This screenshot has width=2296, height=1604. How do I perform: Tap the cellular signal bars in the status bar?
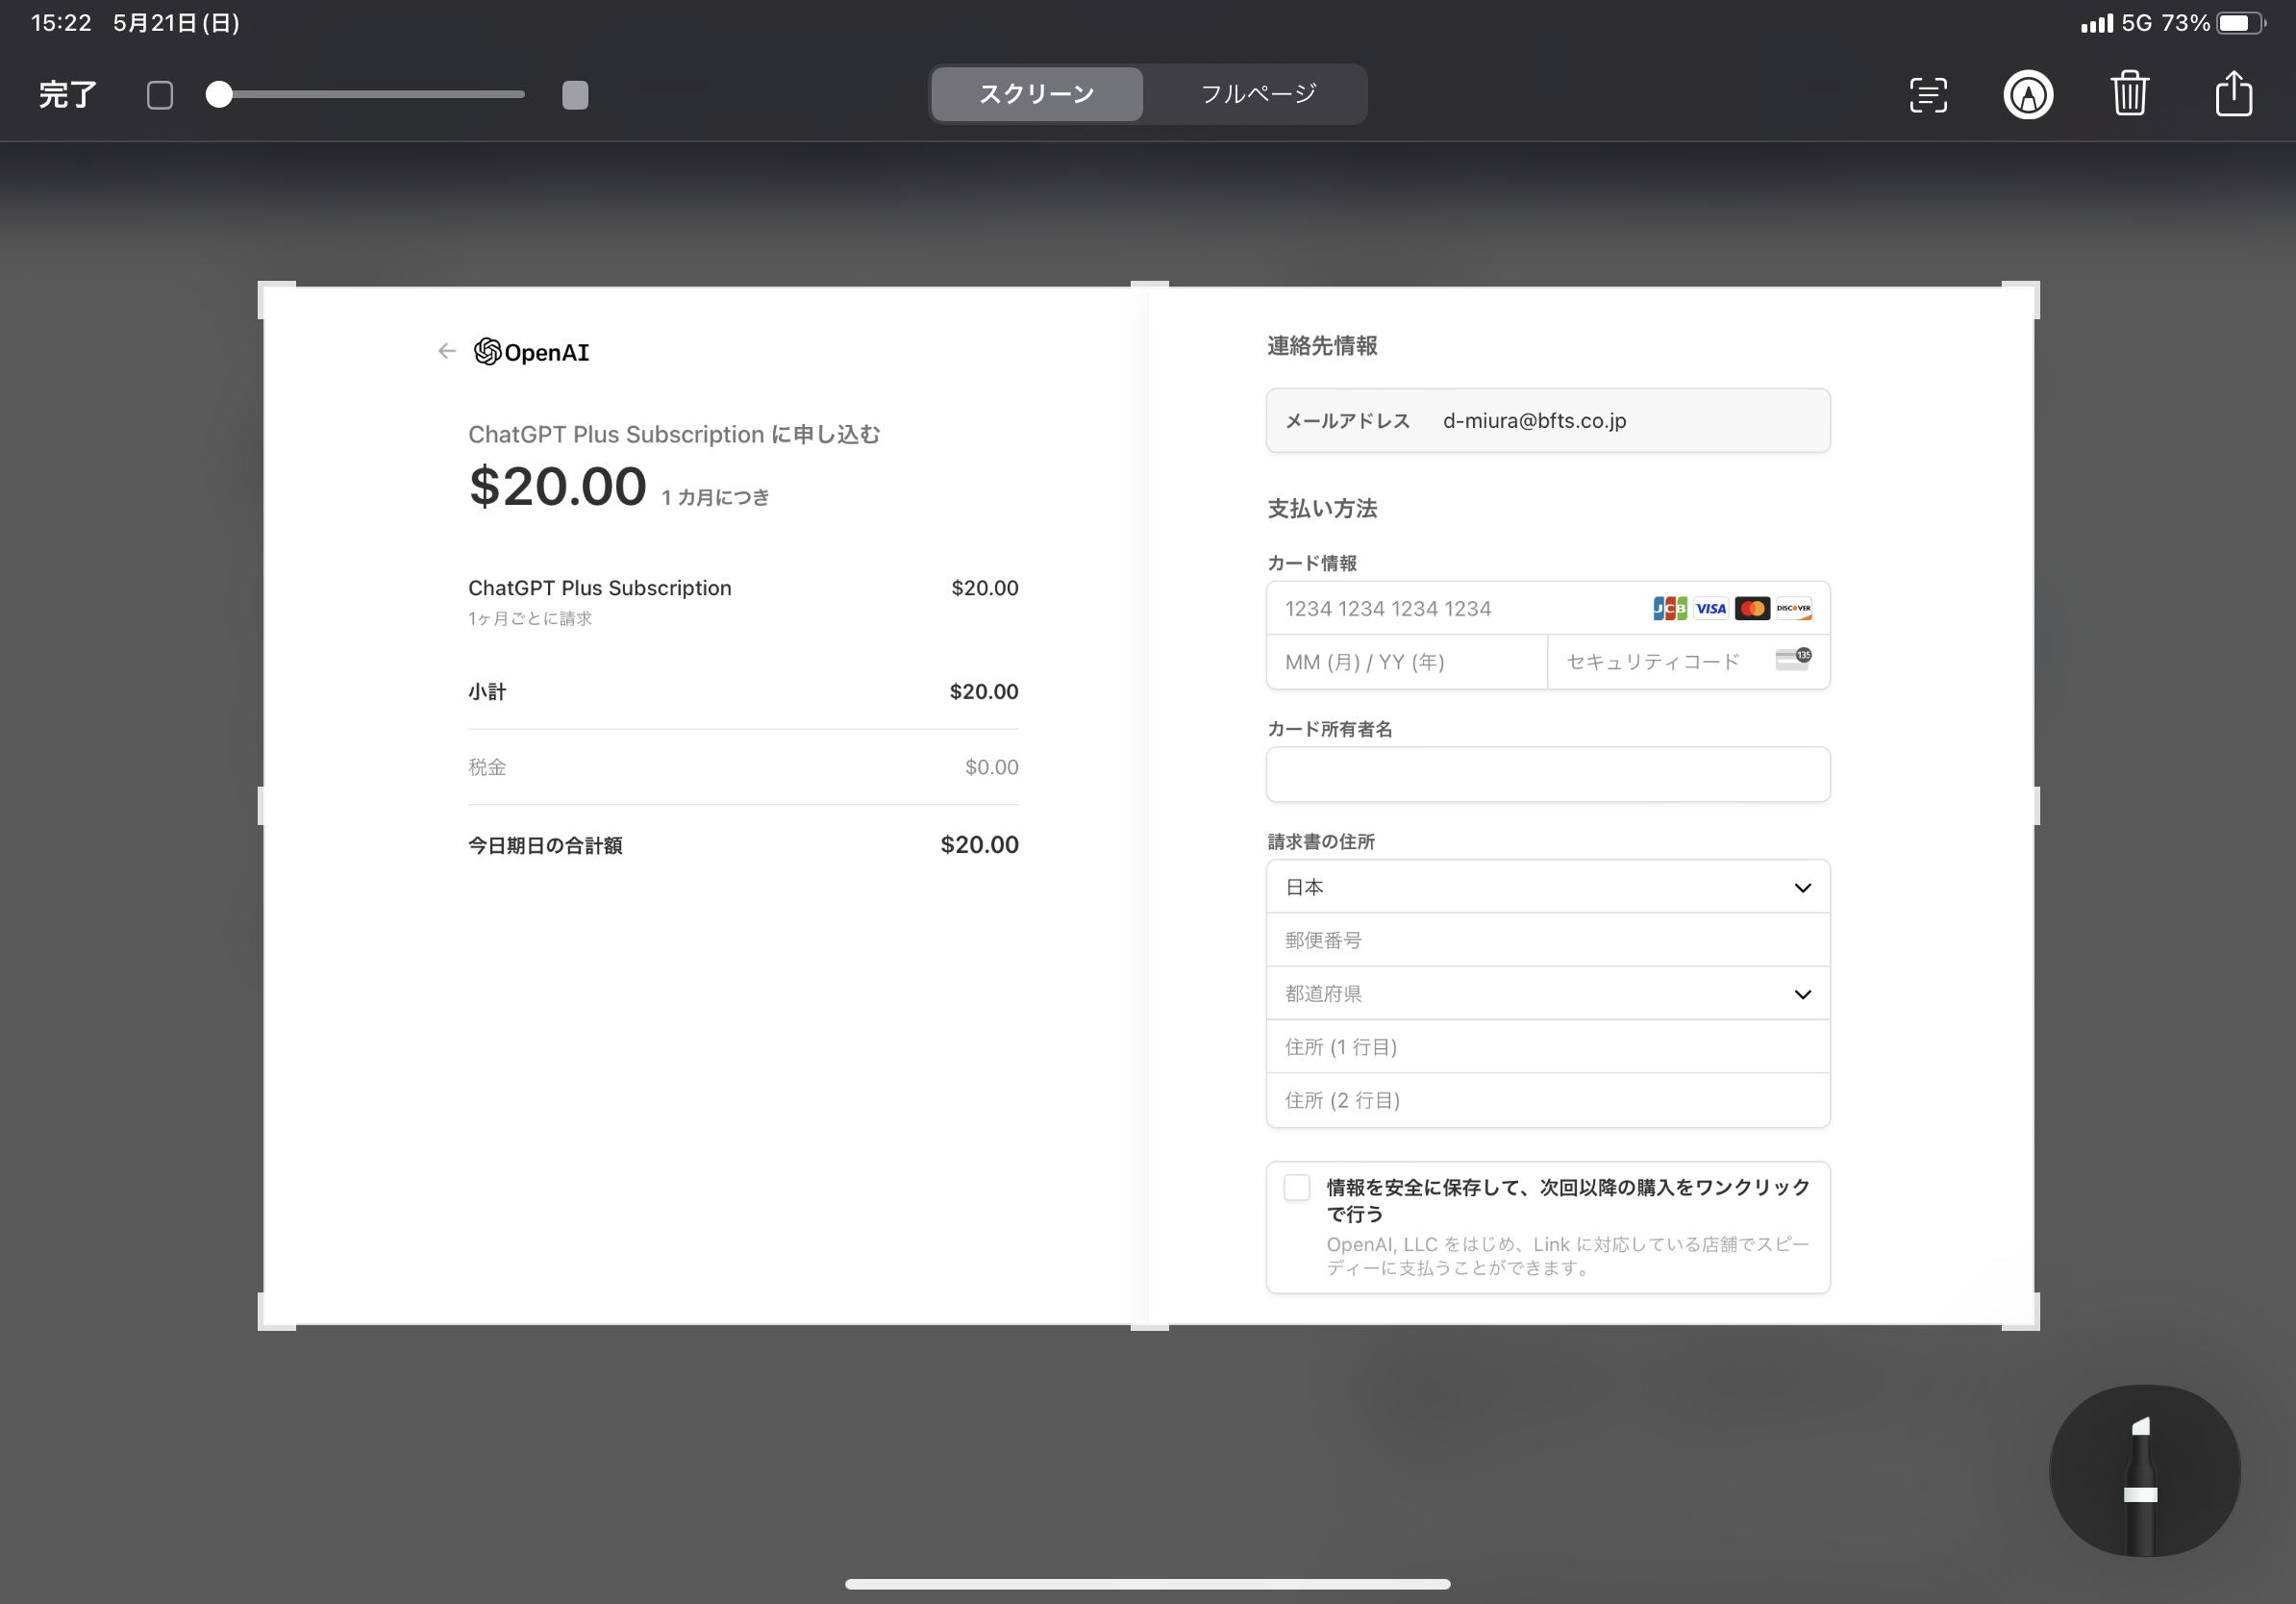2096,23
